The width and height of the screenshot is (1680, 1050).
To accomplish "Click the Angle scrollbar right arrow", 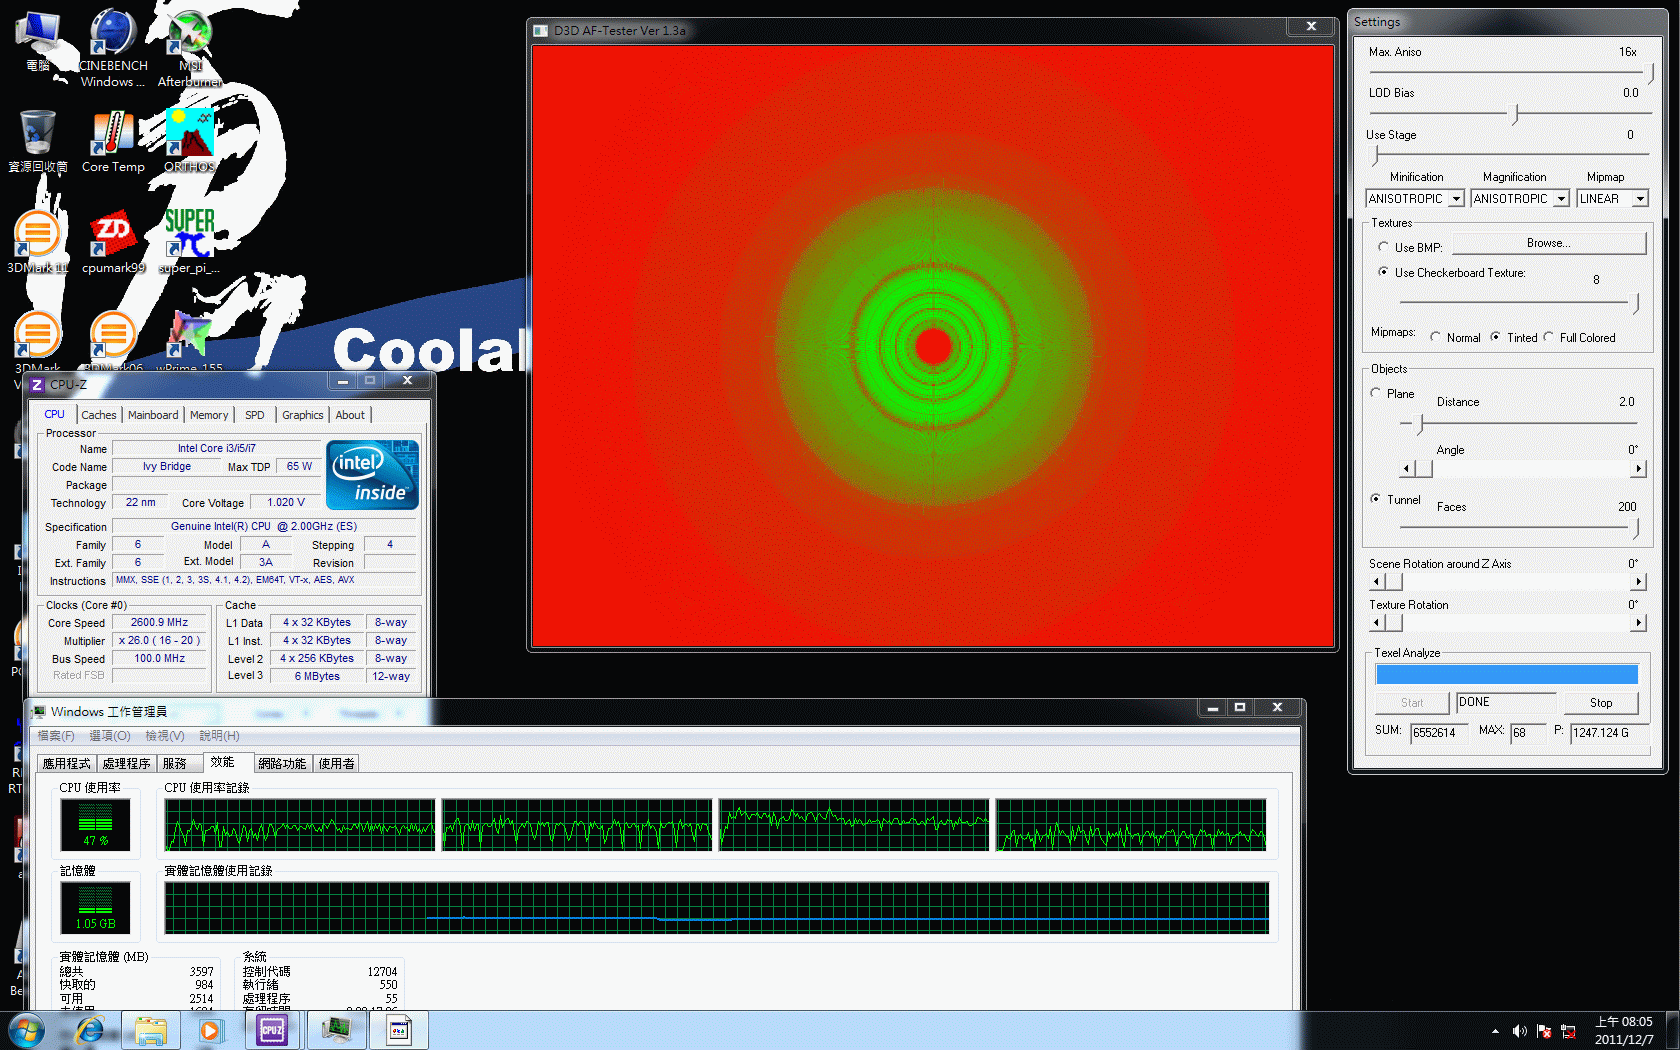I will point(1638,468).
